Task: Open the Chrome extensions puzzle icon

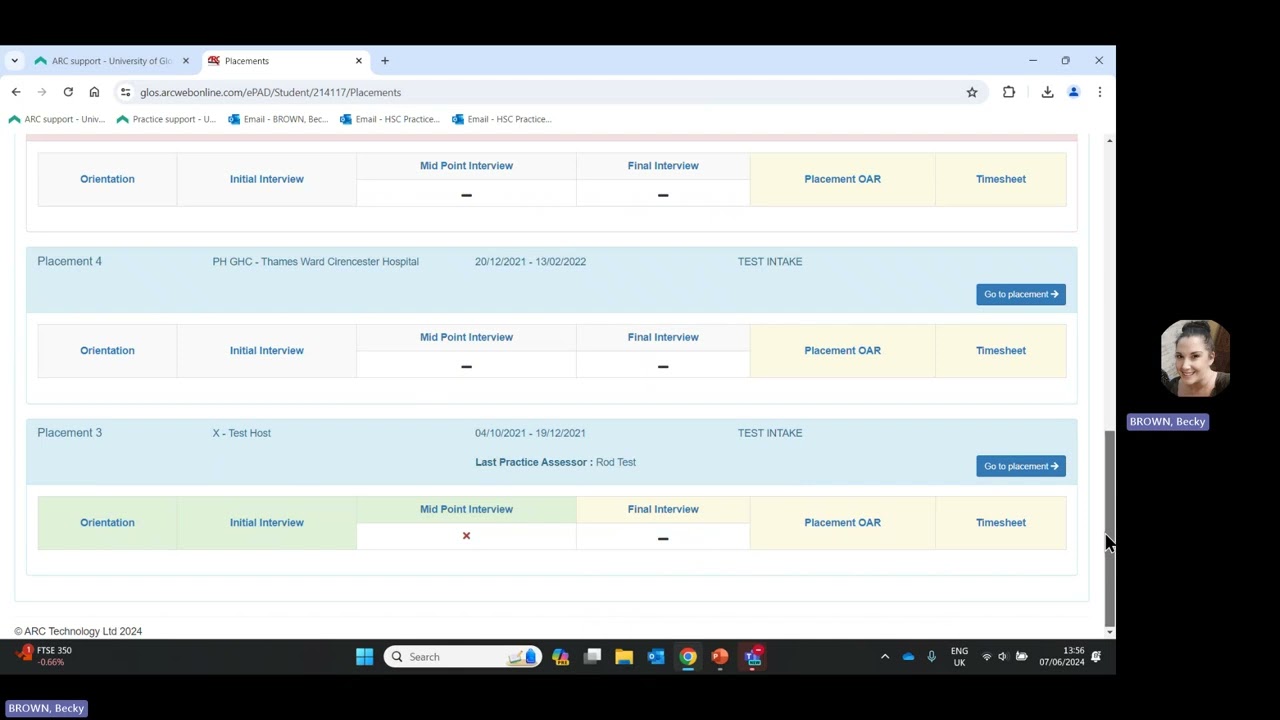Action: pos(1009,92)
